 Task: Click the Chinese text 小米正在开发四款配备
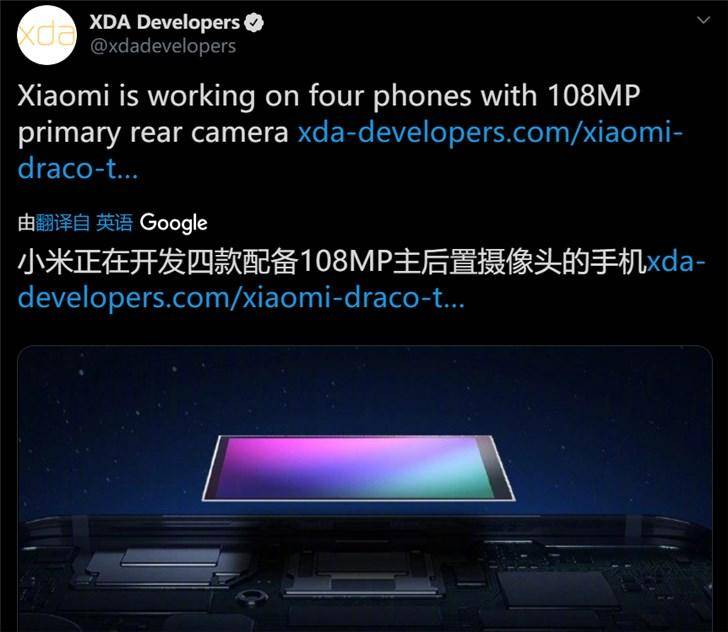pyautogui.click(x=157, y=262)
